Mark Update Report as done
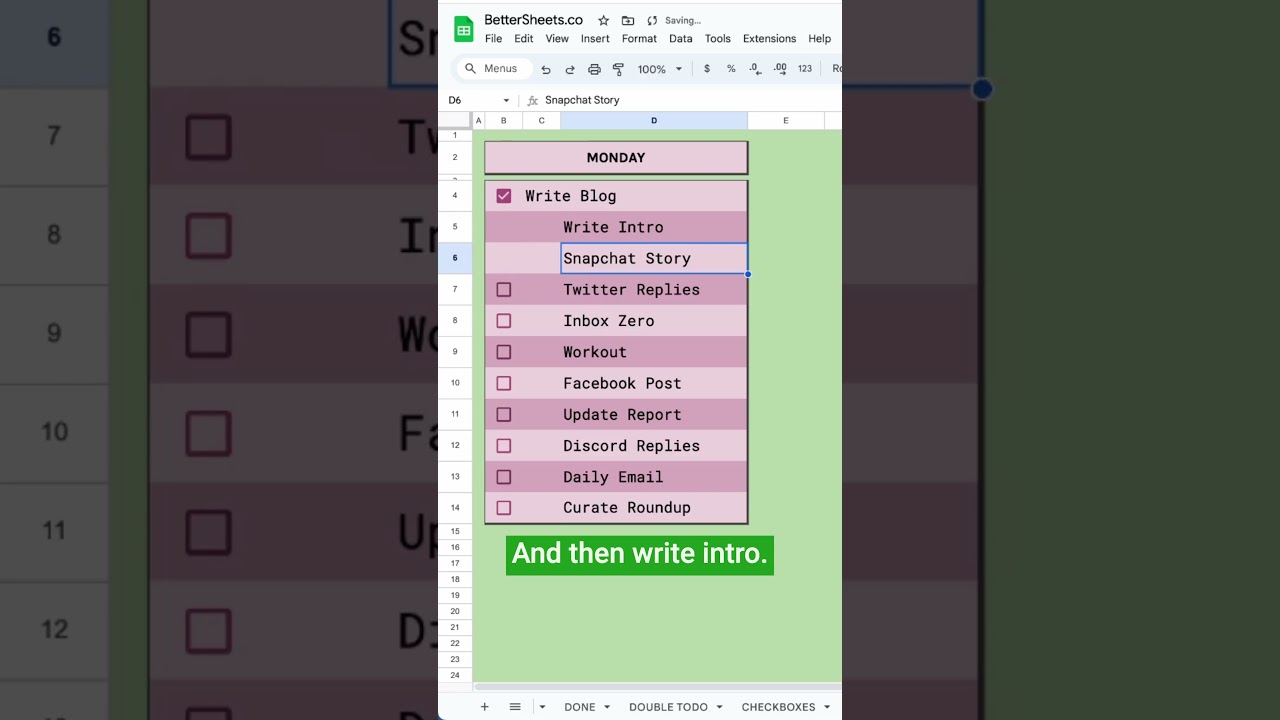This screenshot has width=1280, height=720. point(504,414)
